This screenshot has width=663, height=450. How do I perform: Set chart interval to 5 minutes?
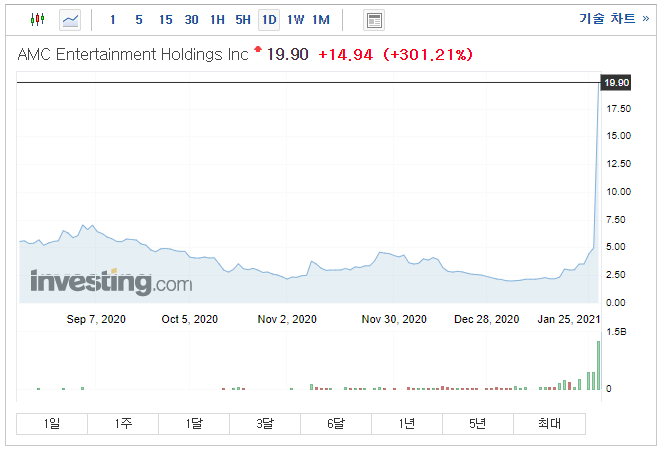point(139,20)
